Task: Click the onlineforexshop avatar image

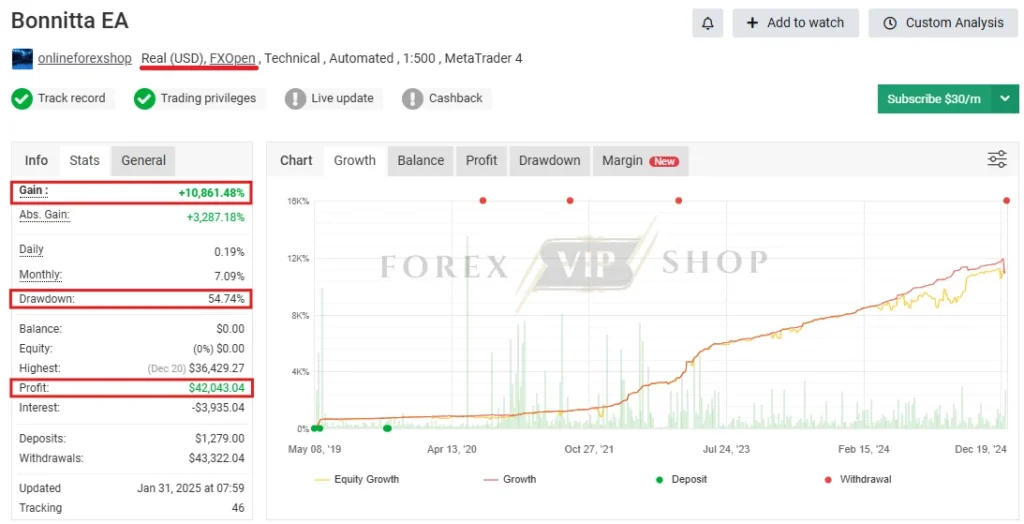Action: [22, 58]
